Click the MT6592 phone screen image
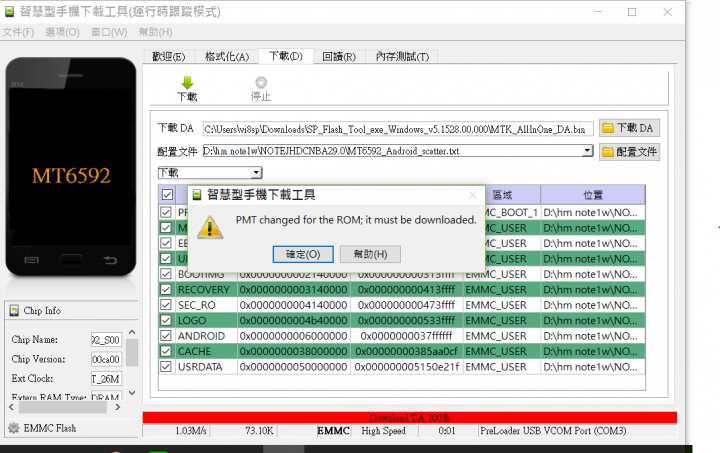The height and width of the screenshot is (453, 720). (71, 175)
